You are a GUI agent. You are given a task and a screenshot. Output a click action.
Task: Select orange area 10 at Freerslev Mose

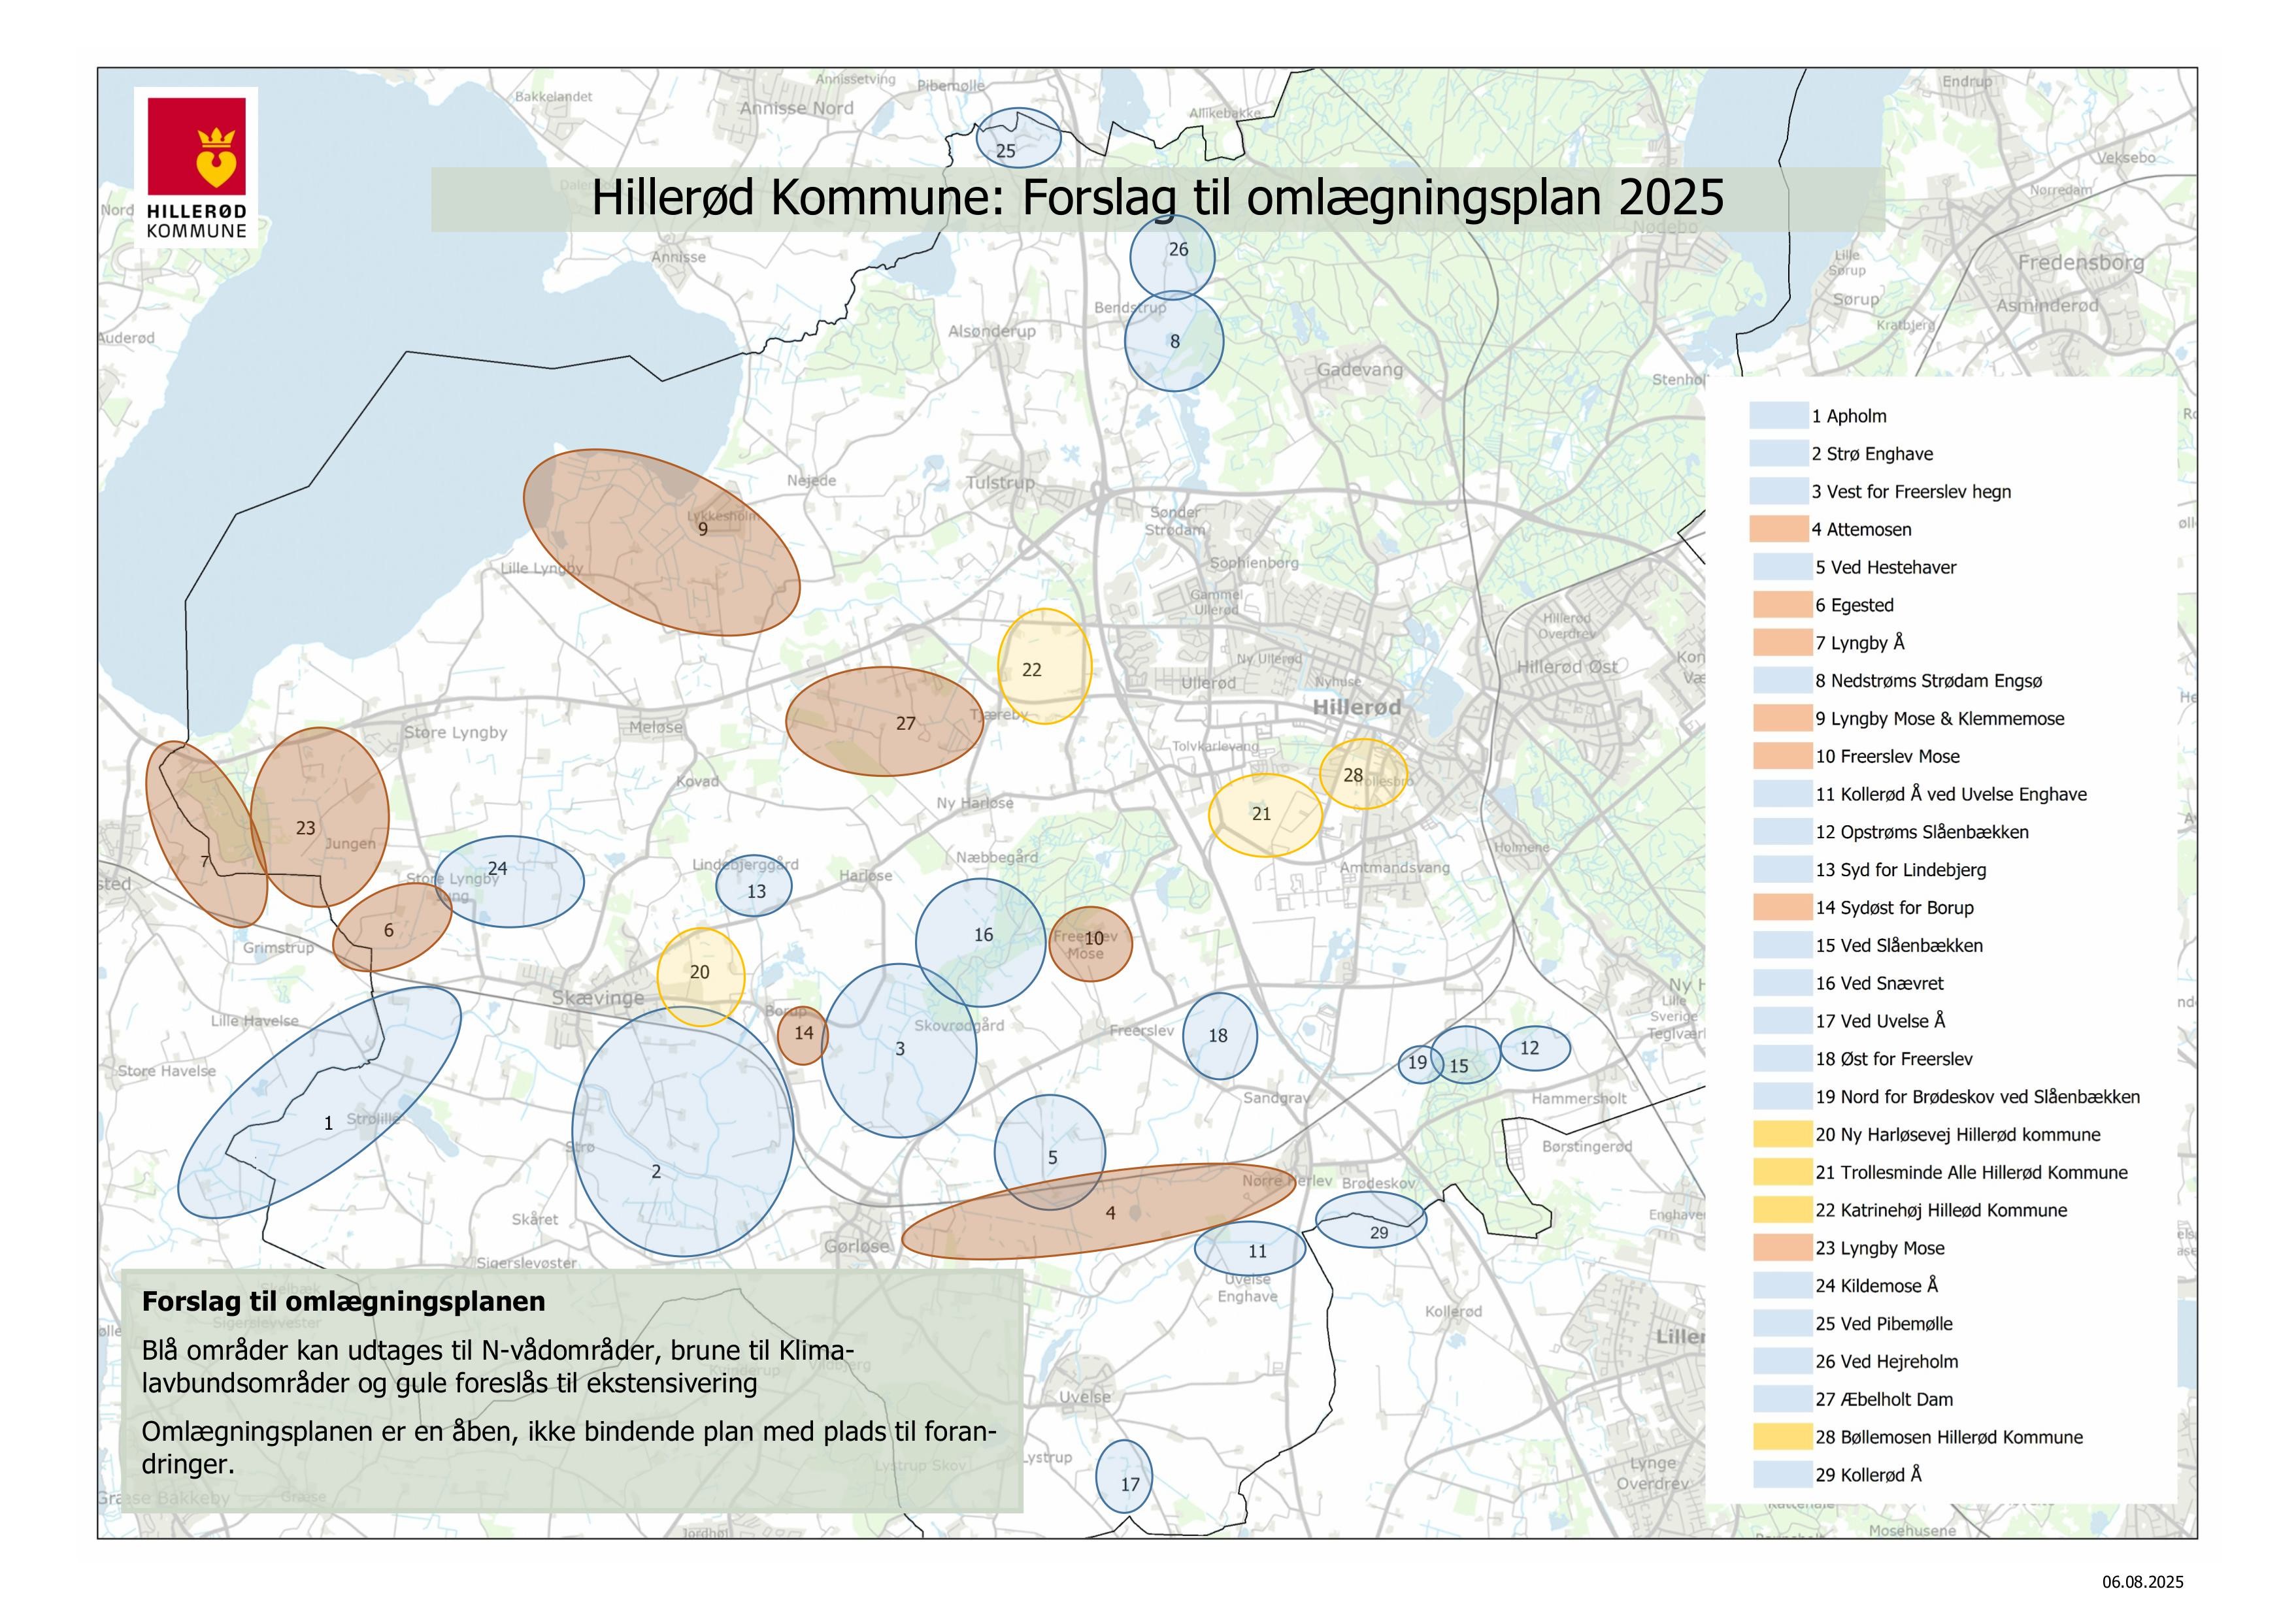click(x=1090, y=944)
